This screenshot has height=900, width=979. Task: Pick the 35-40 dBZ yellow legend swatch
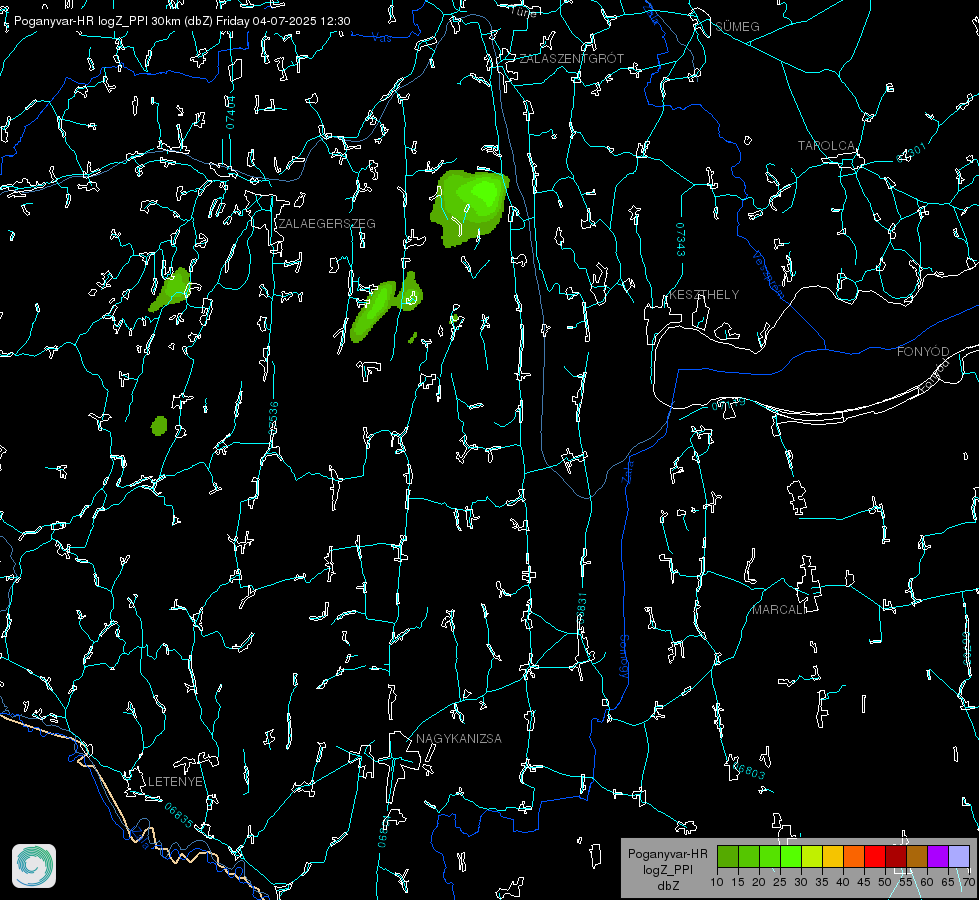[x=833, y=856]
